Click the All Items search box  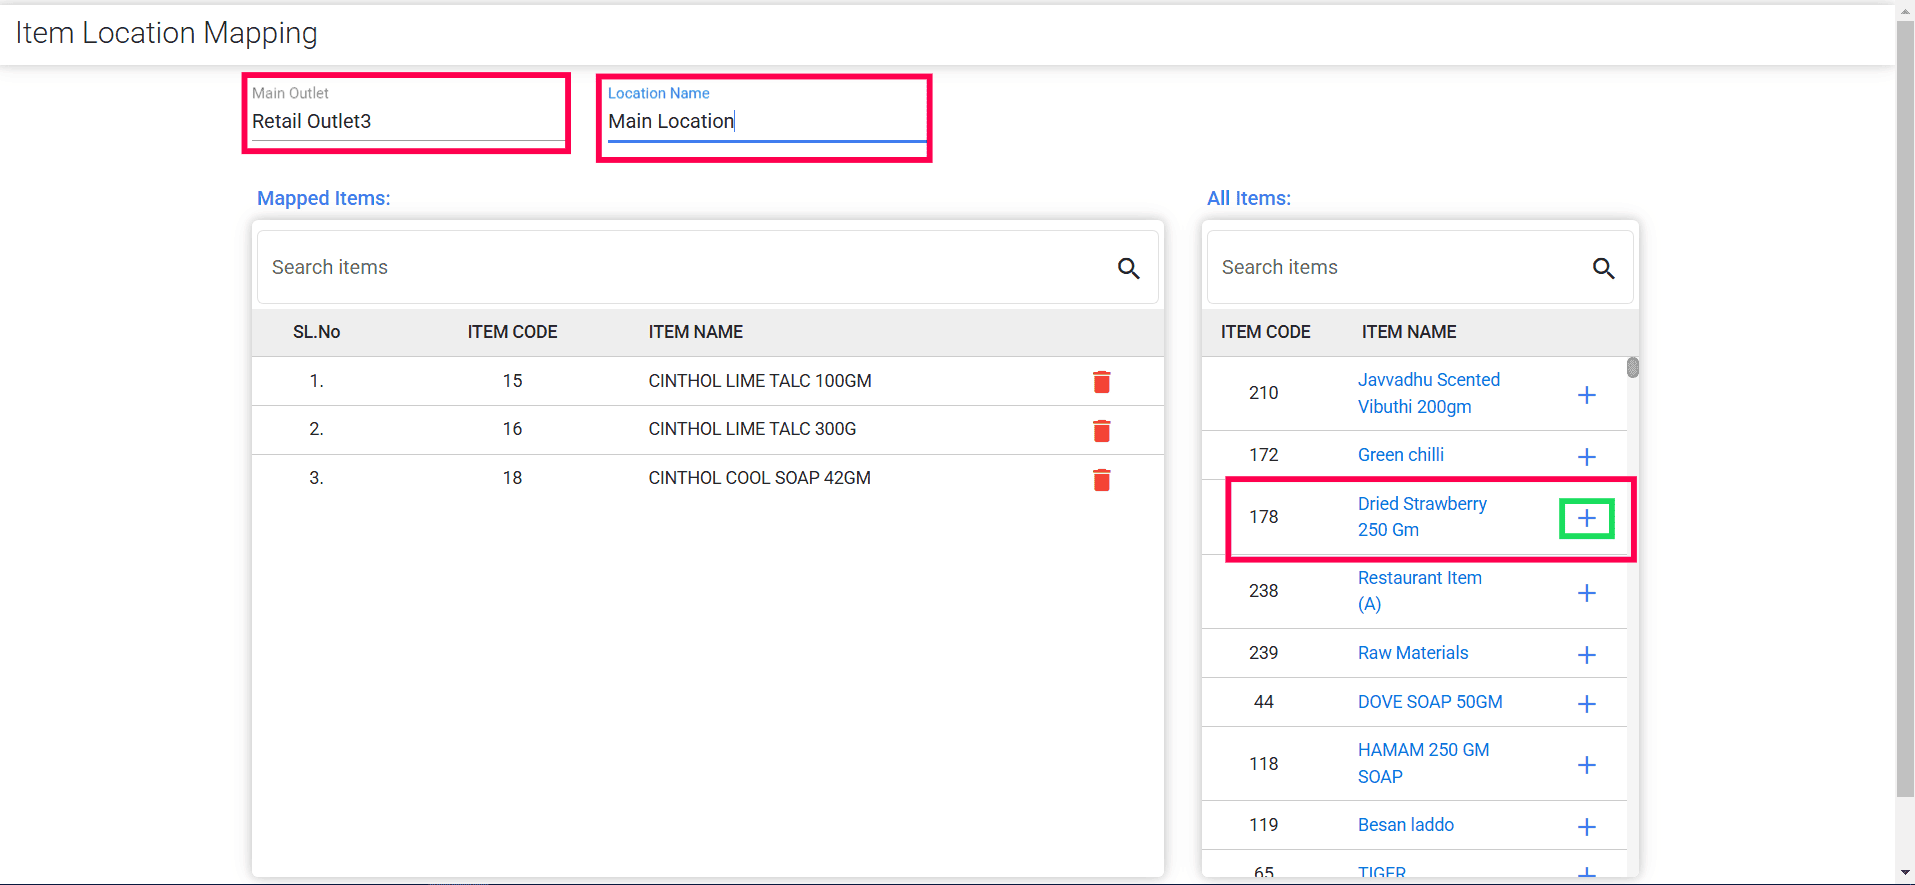tap(1395, 268)
